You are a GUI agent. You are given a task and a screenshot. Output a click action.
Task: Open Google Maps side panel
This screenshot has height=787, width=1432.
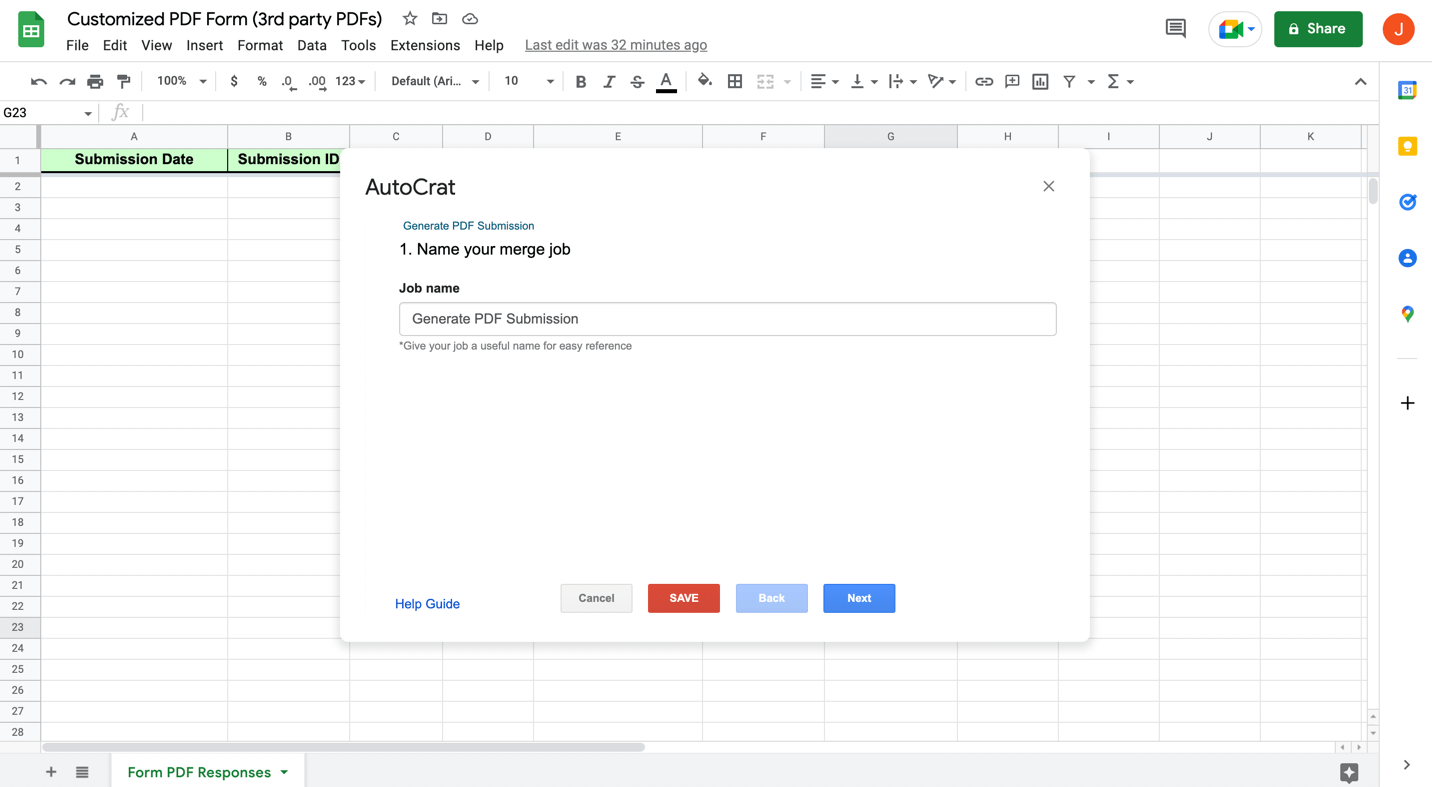[1407, 314]
